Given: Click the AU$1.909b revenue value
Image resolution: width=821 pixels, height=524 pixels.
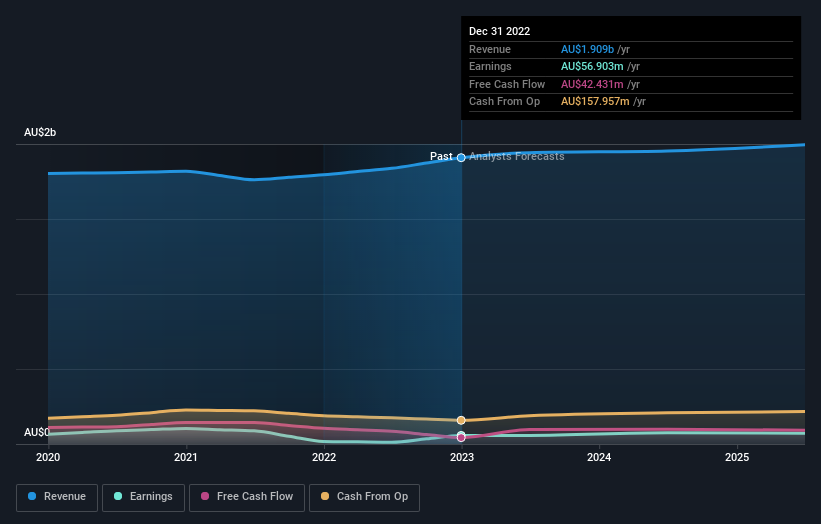Looking at the screenshot, I should coord(587,49).
